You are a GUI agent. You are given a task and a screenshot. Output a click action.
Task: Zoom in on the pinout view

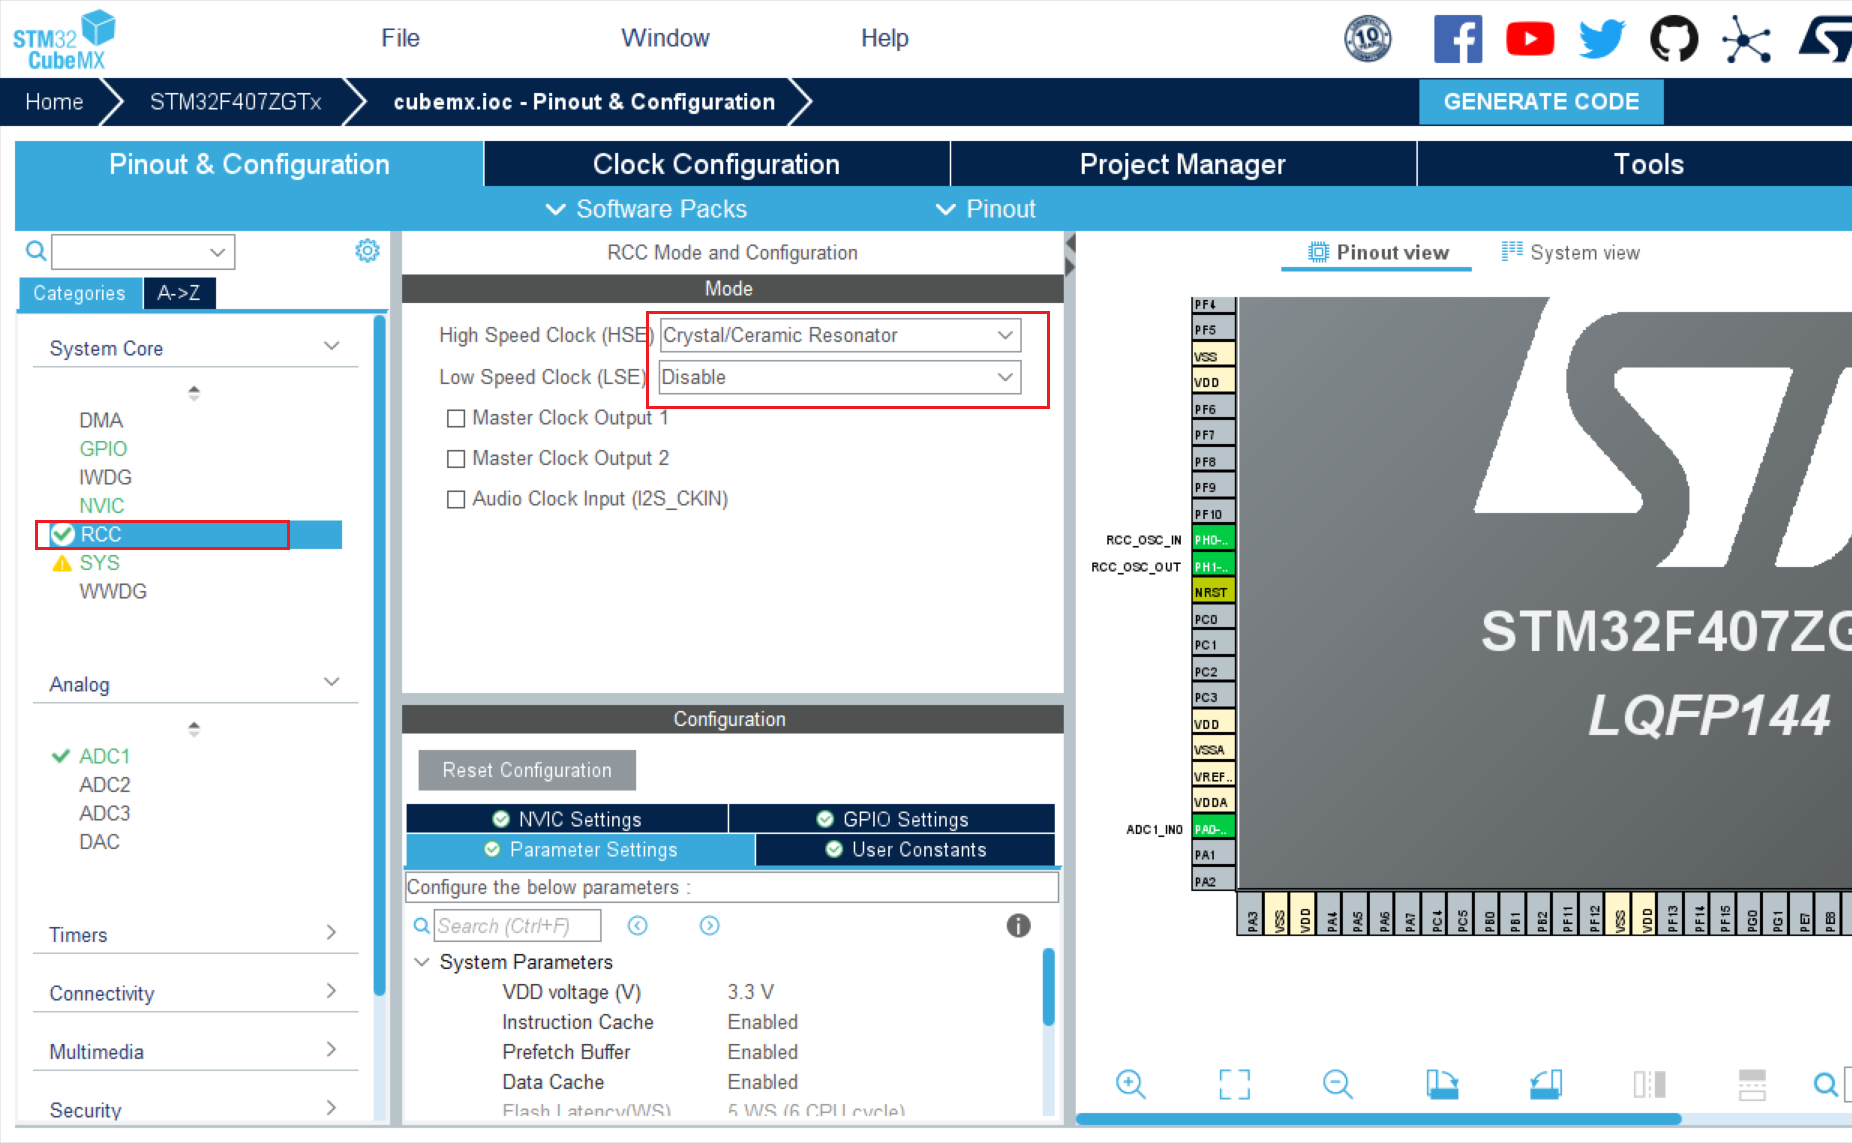tap(1130, 1084)
